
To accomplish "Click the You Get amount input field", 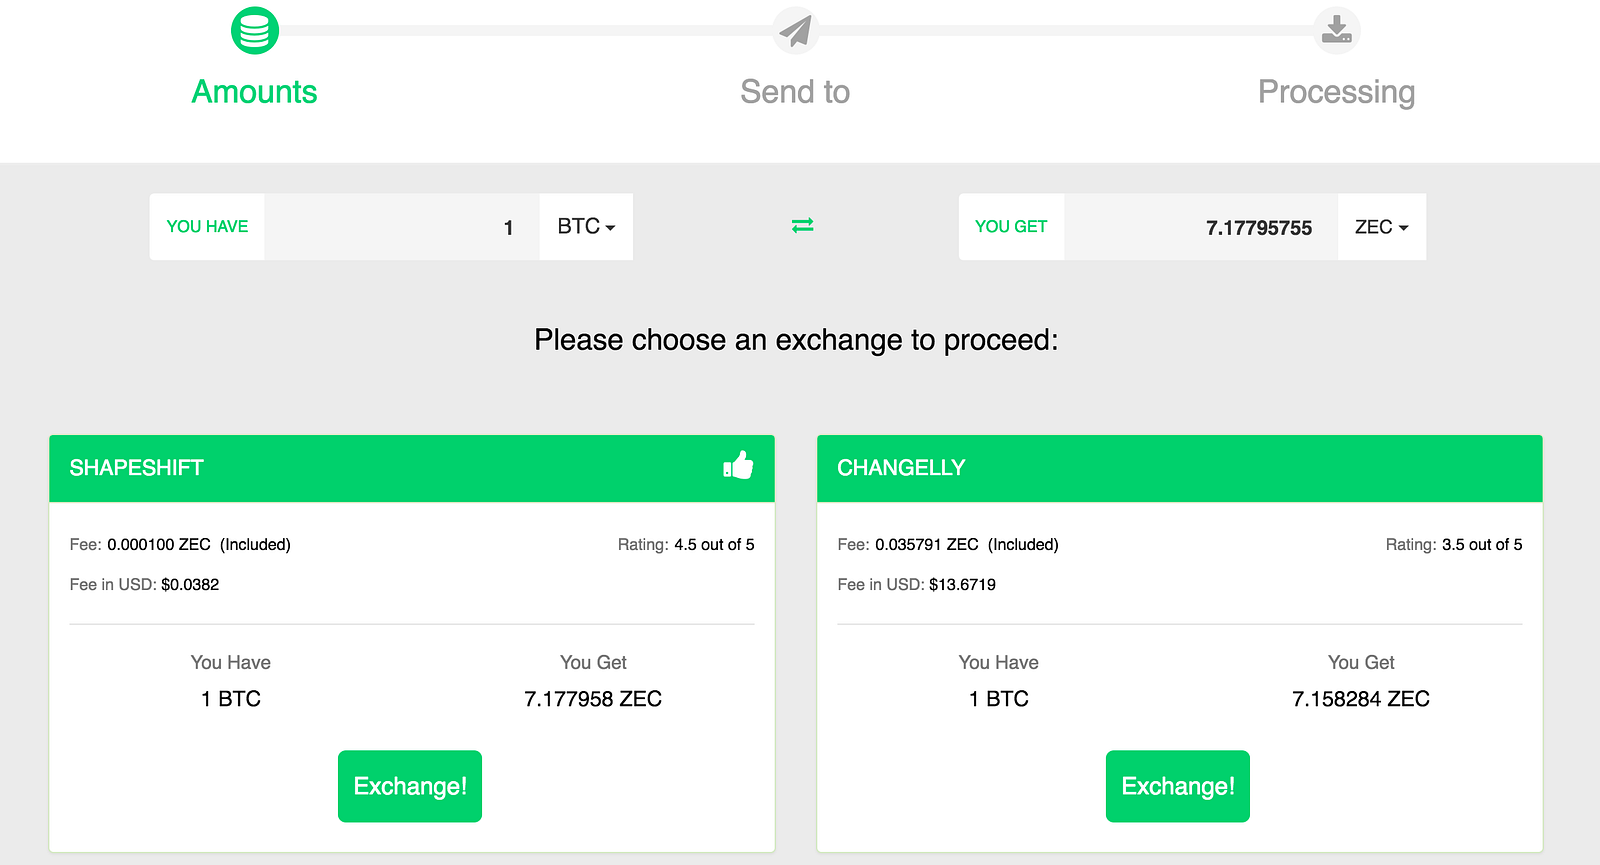I will coord(1200,227).
